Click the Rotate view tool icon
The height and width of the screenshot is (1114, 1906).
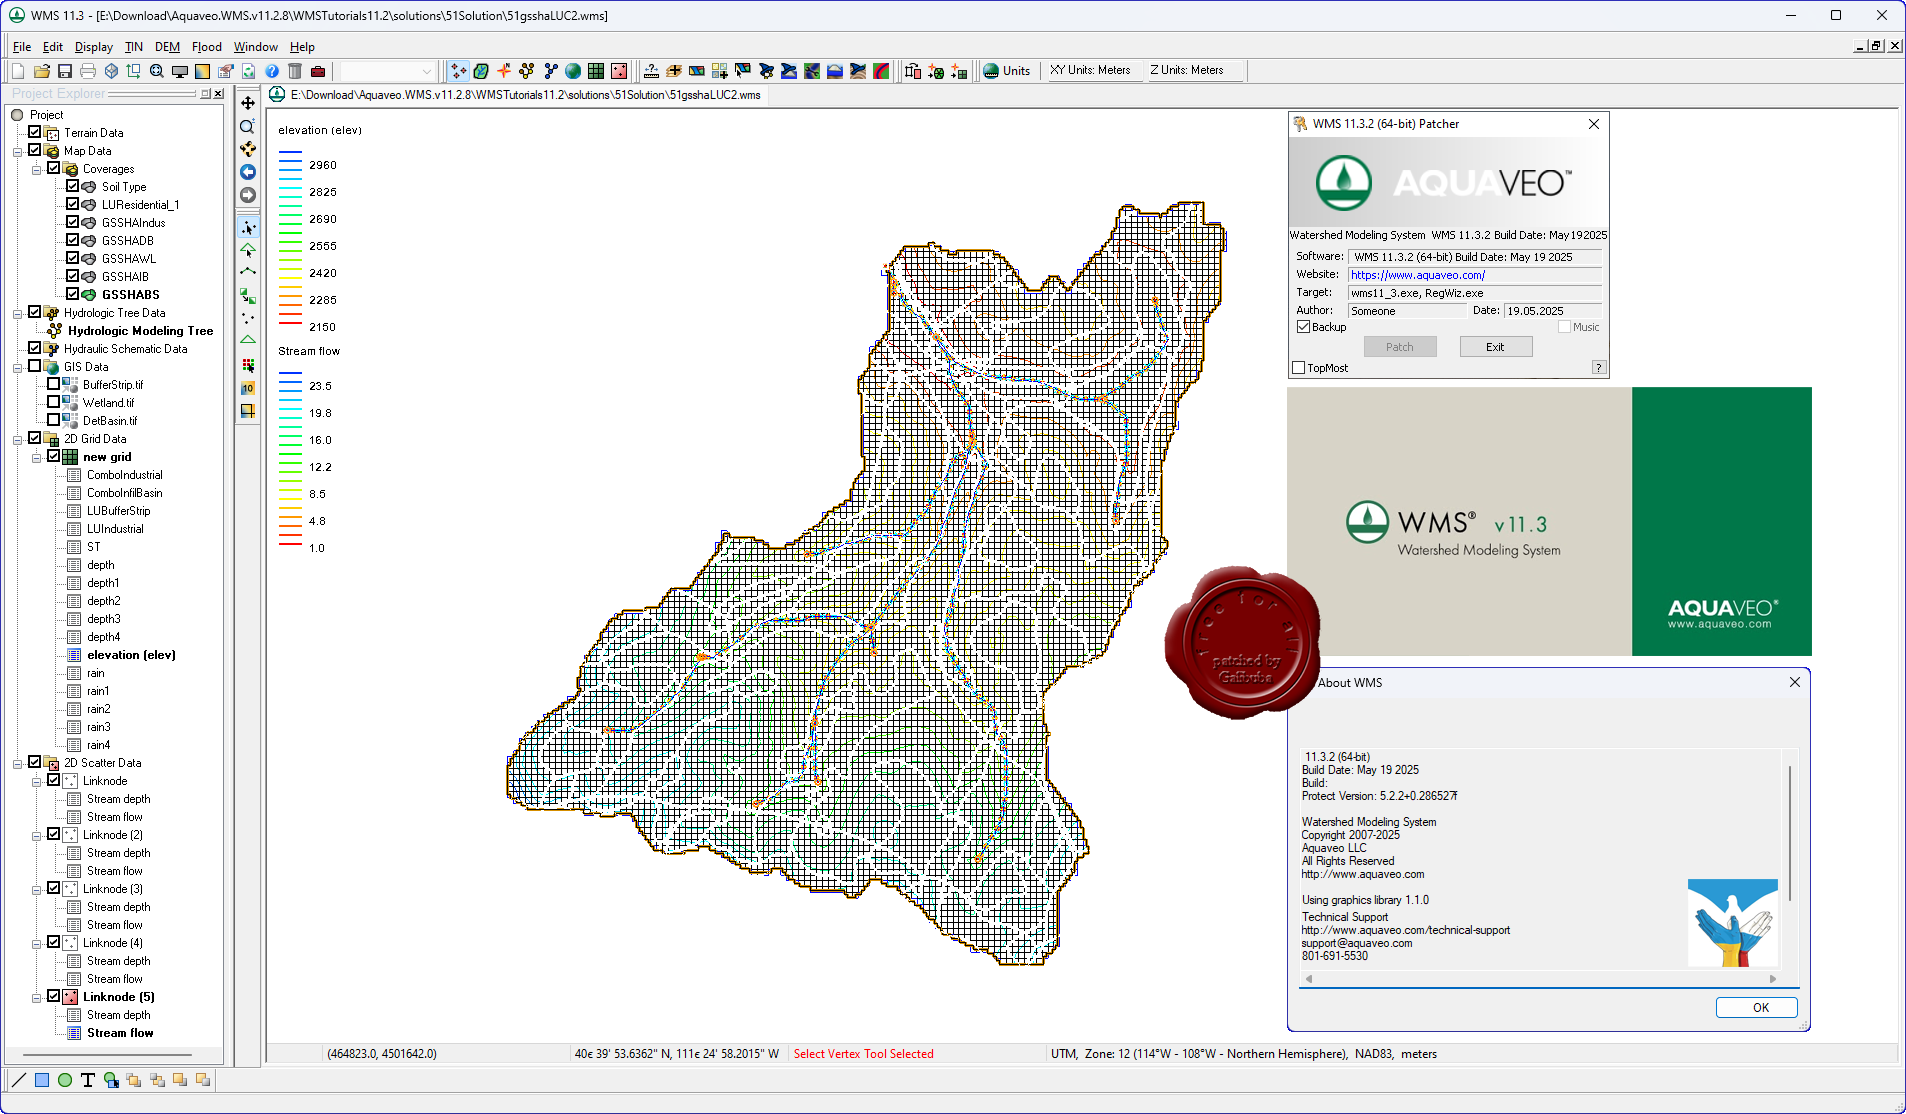(x=248, y=149)
